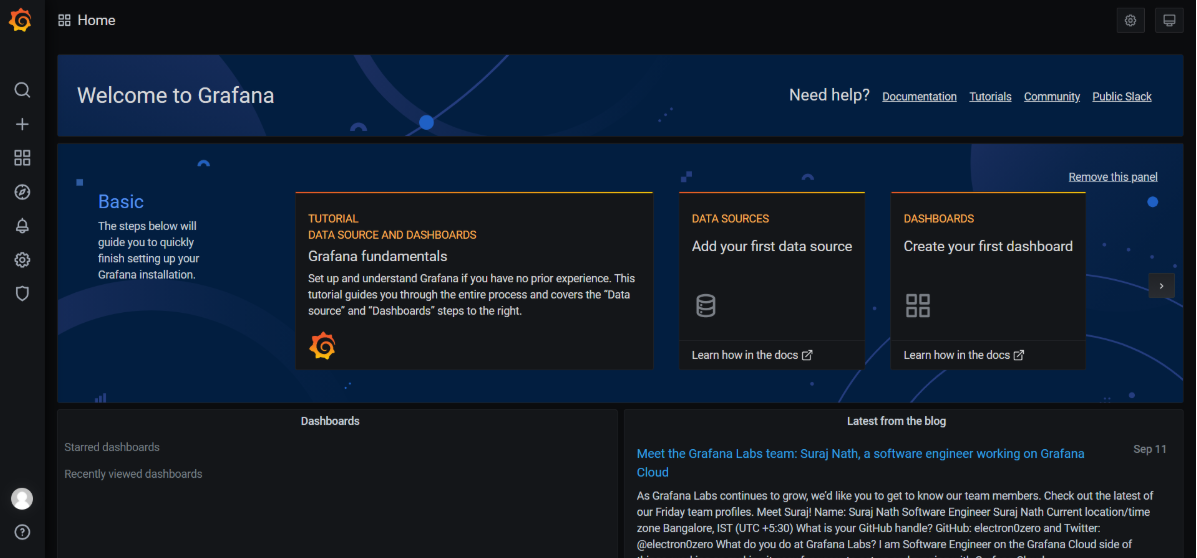Click the Sep 11 blog post date
The image size is (1197, 558).
click(x=1150, y=449)
